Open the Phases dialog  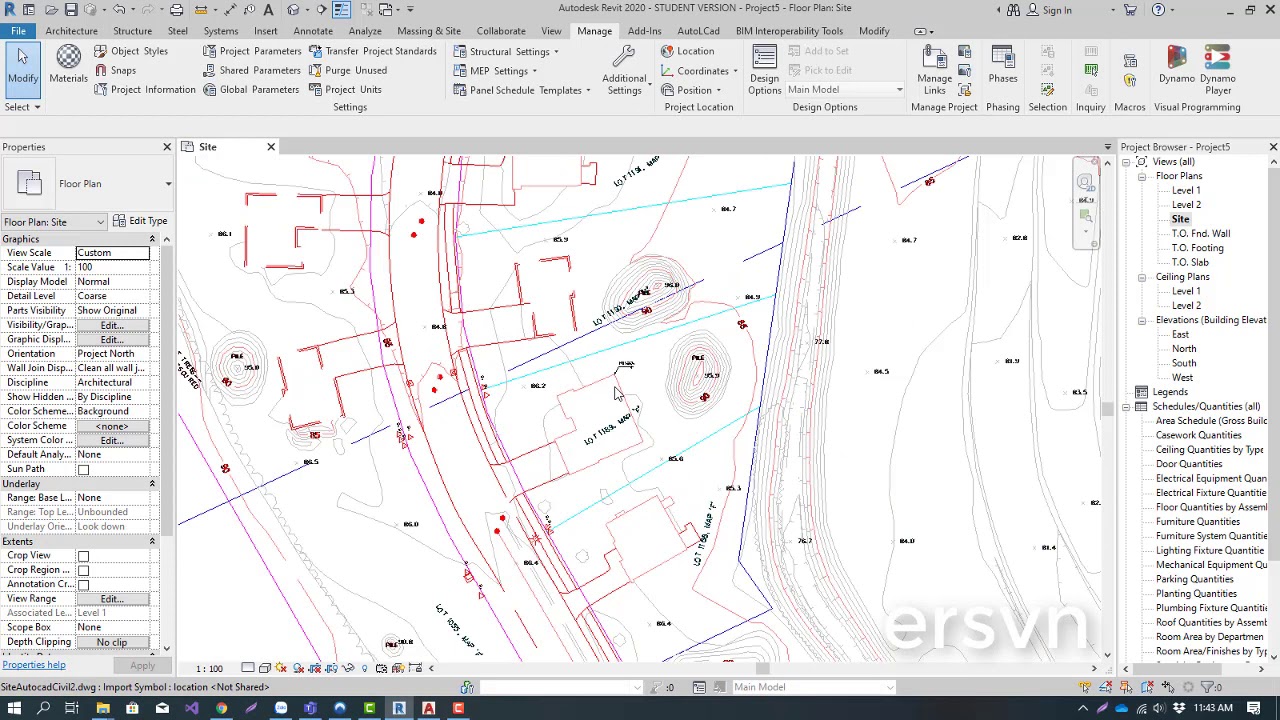pyautogui.click(x=1002, y=64)
